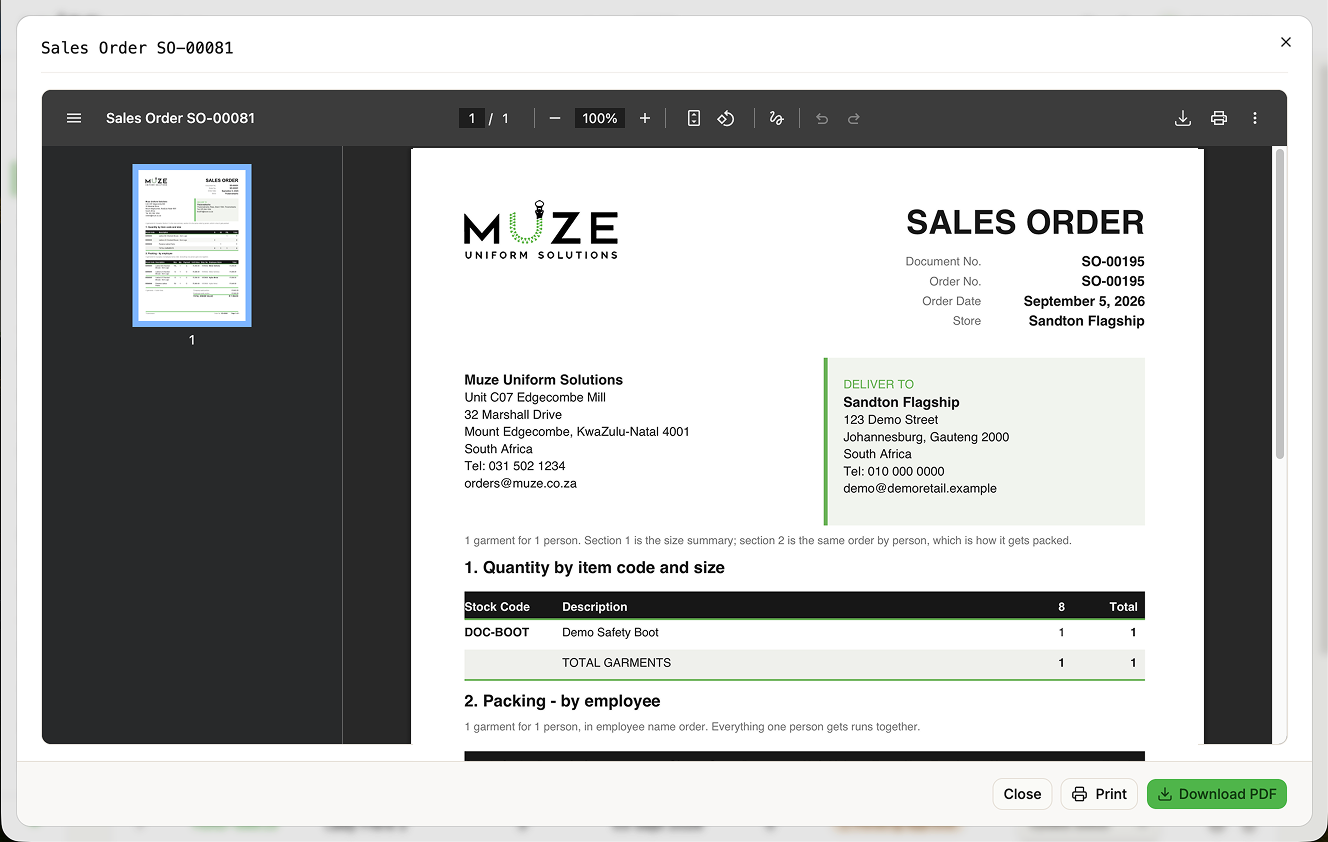Click the Tel: 031 502 1234 line
Viewport: 1328px width, 842px height.
(515, 466)
